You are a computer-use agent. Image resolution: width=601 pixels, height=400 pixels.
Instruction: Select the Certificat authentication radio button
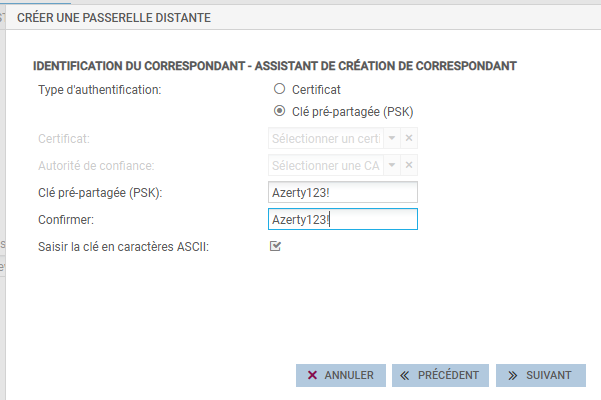pos(280,90)
